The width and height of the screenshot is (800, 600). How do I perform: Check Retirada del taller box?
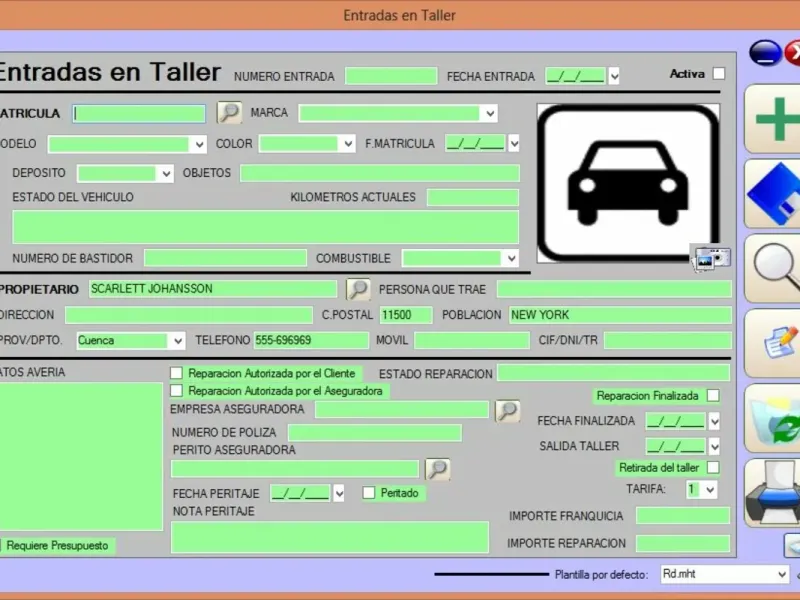tap(713, 467)
